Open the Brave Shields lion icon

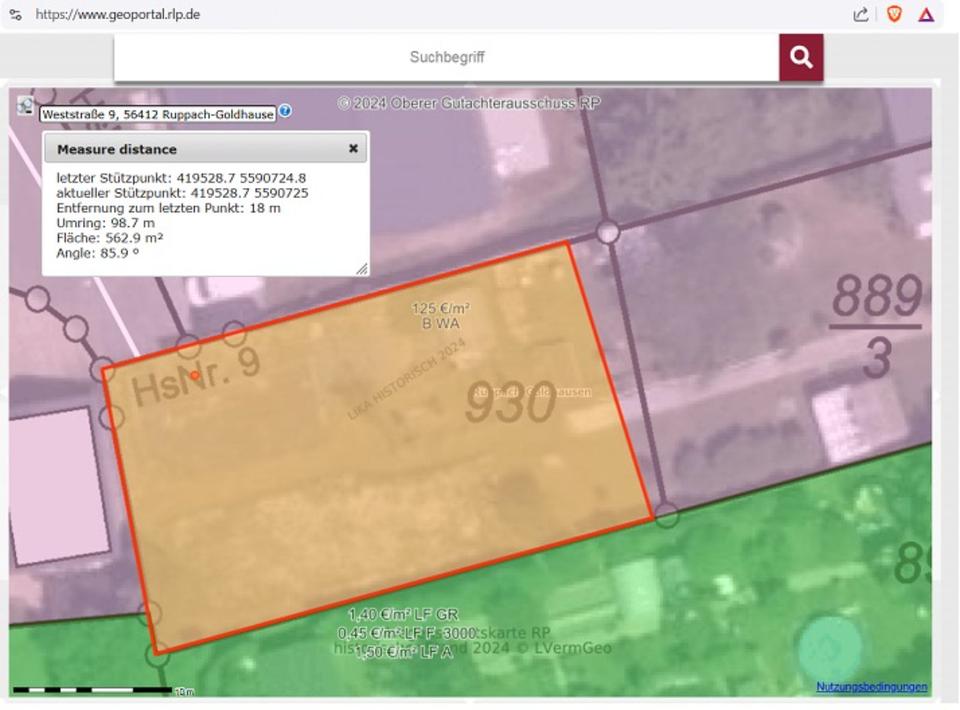point(894,14)
